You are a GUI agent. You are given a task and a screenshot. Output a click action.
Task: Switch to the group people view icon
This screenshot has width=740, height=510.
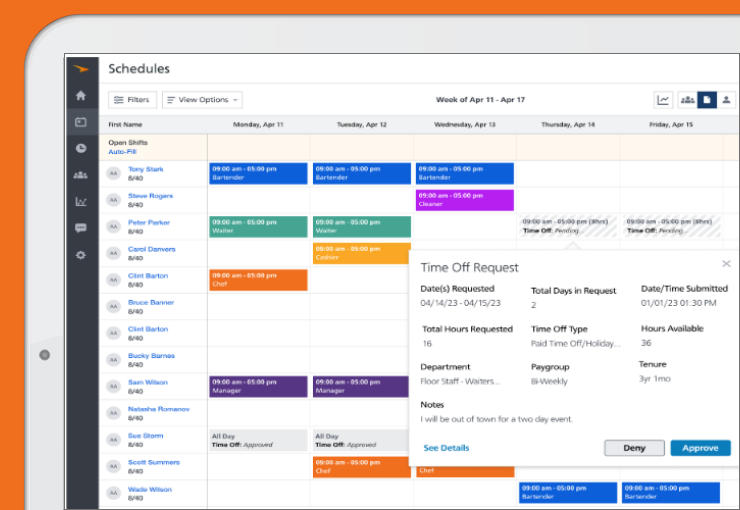click(x=687, y=100)
